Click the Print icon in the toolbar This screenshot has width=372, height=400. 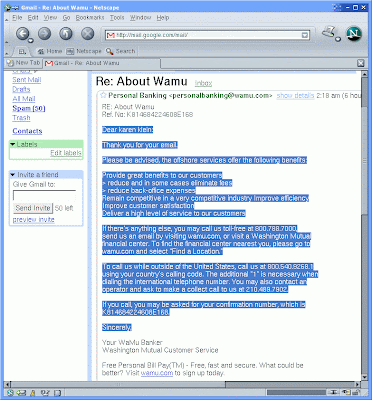coord(329,33)
